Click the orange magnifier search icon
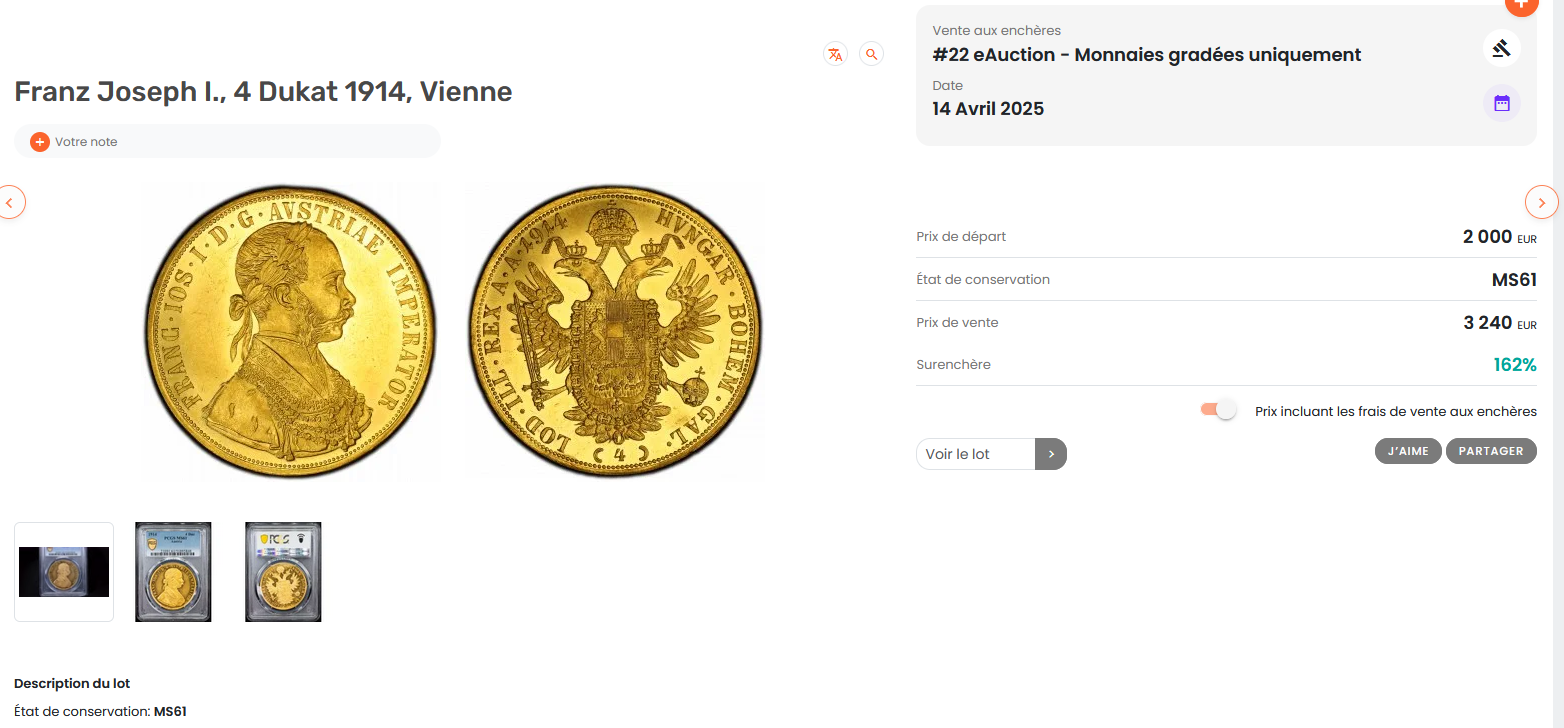Image resolution: width=1564 pixels, height=728 pixels. click(871, 54)
